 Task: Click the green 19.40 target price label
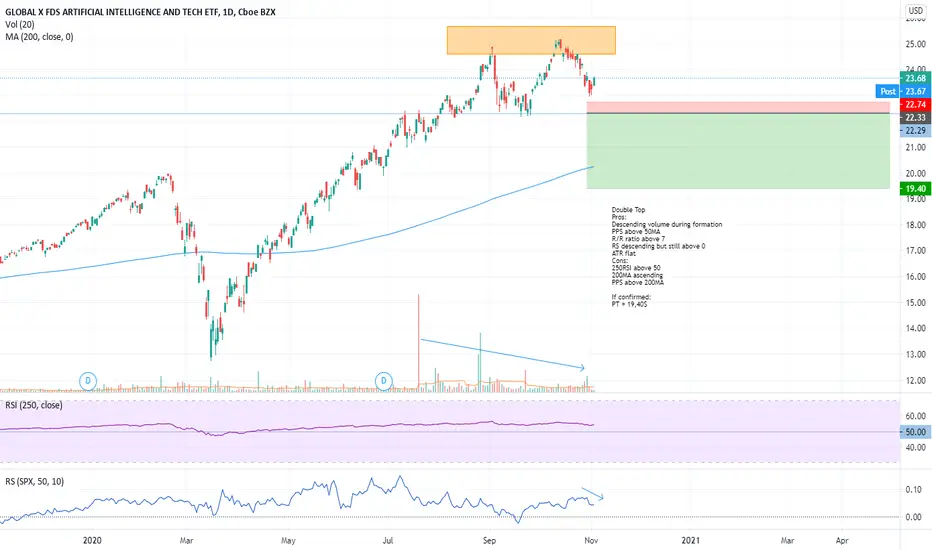coord(915,189)
